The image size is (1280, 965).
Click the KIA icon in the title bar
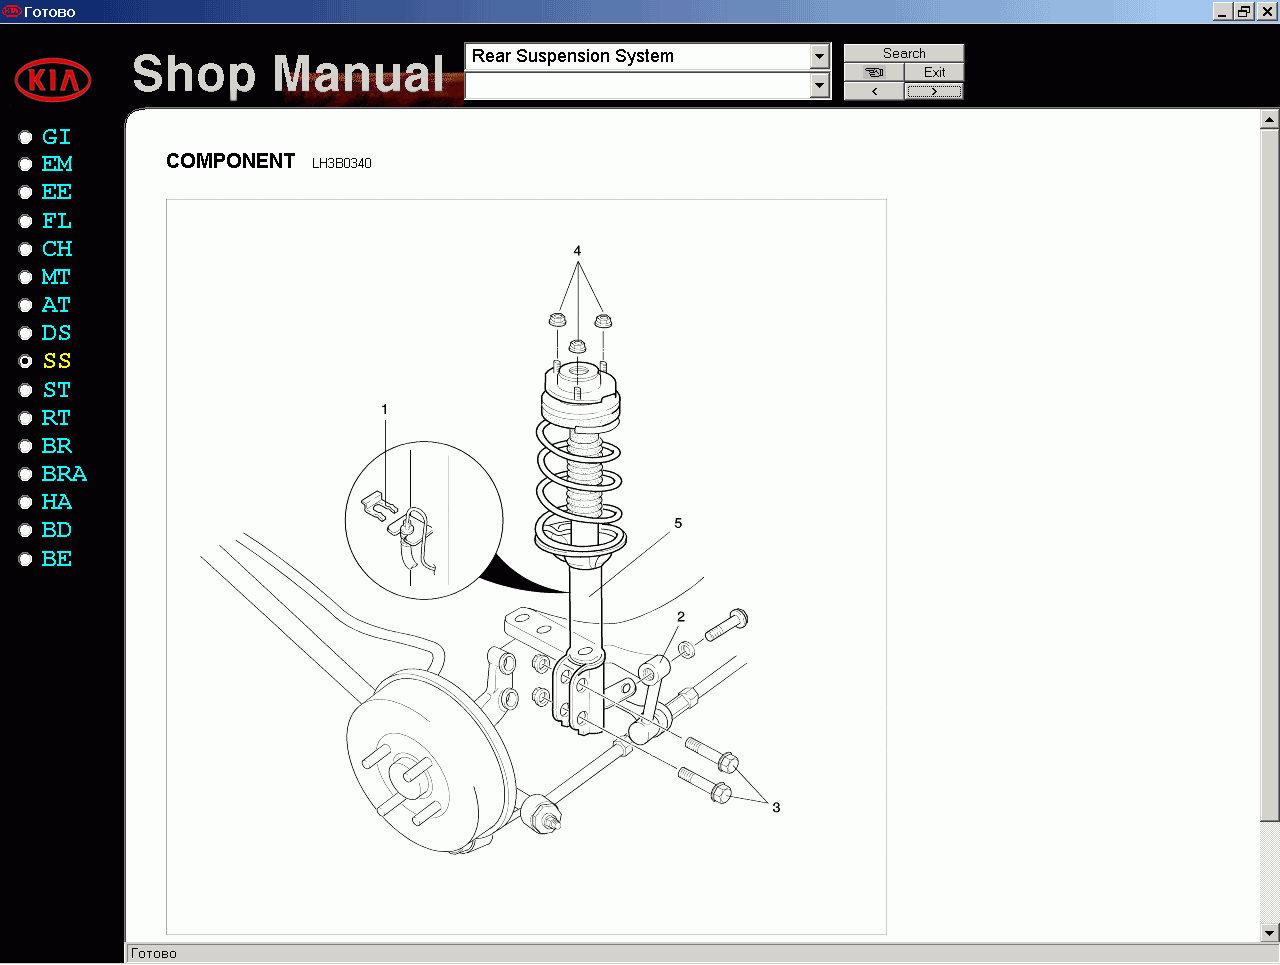11,11
